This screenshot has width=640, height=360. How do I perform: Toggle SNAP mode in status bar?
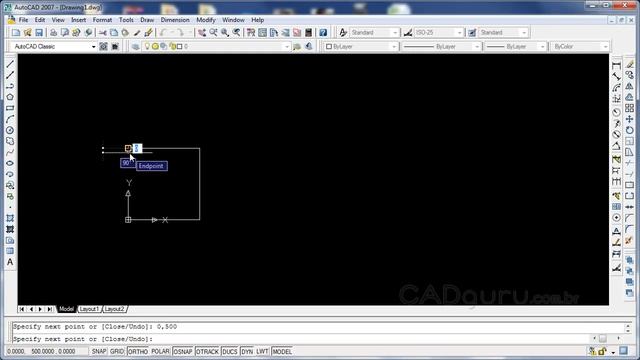tap(99, 351)
